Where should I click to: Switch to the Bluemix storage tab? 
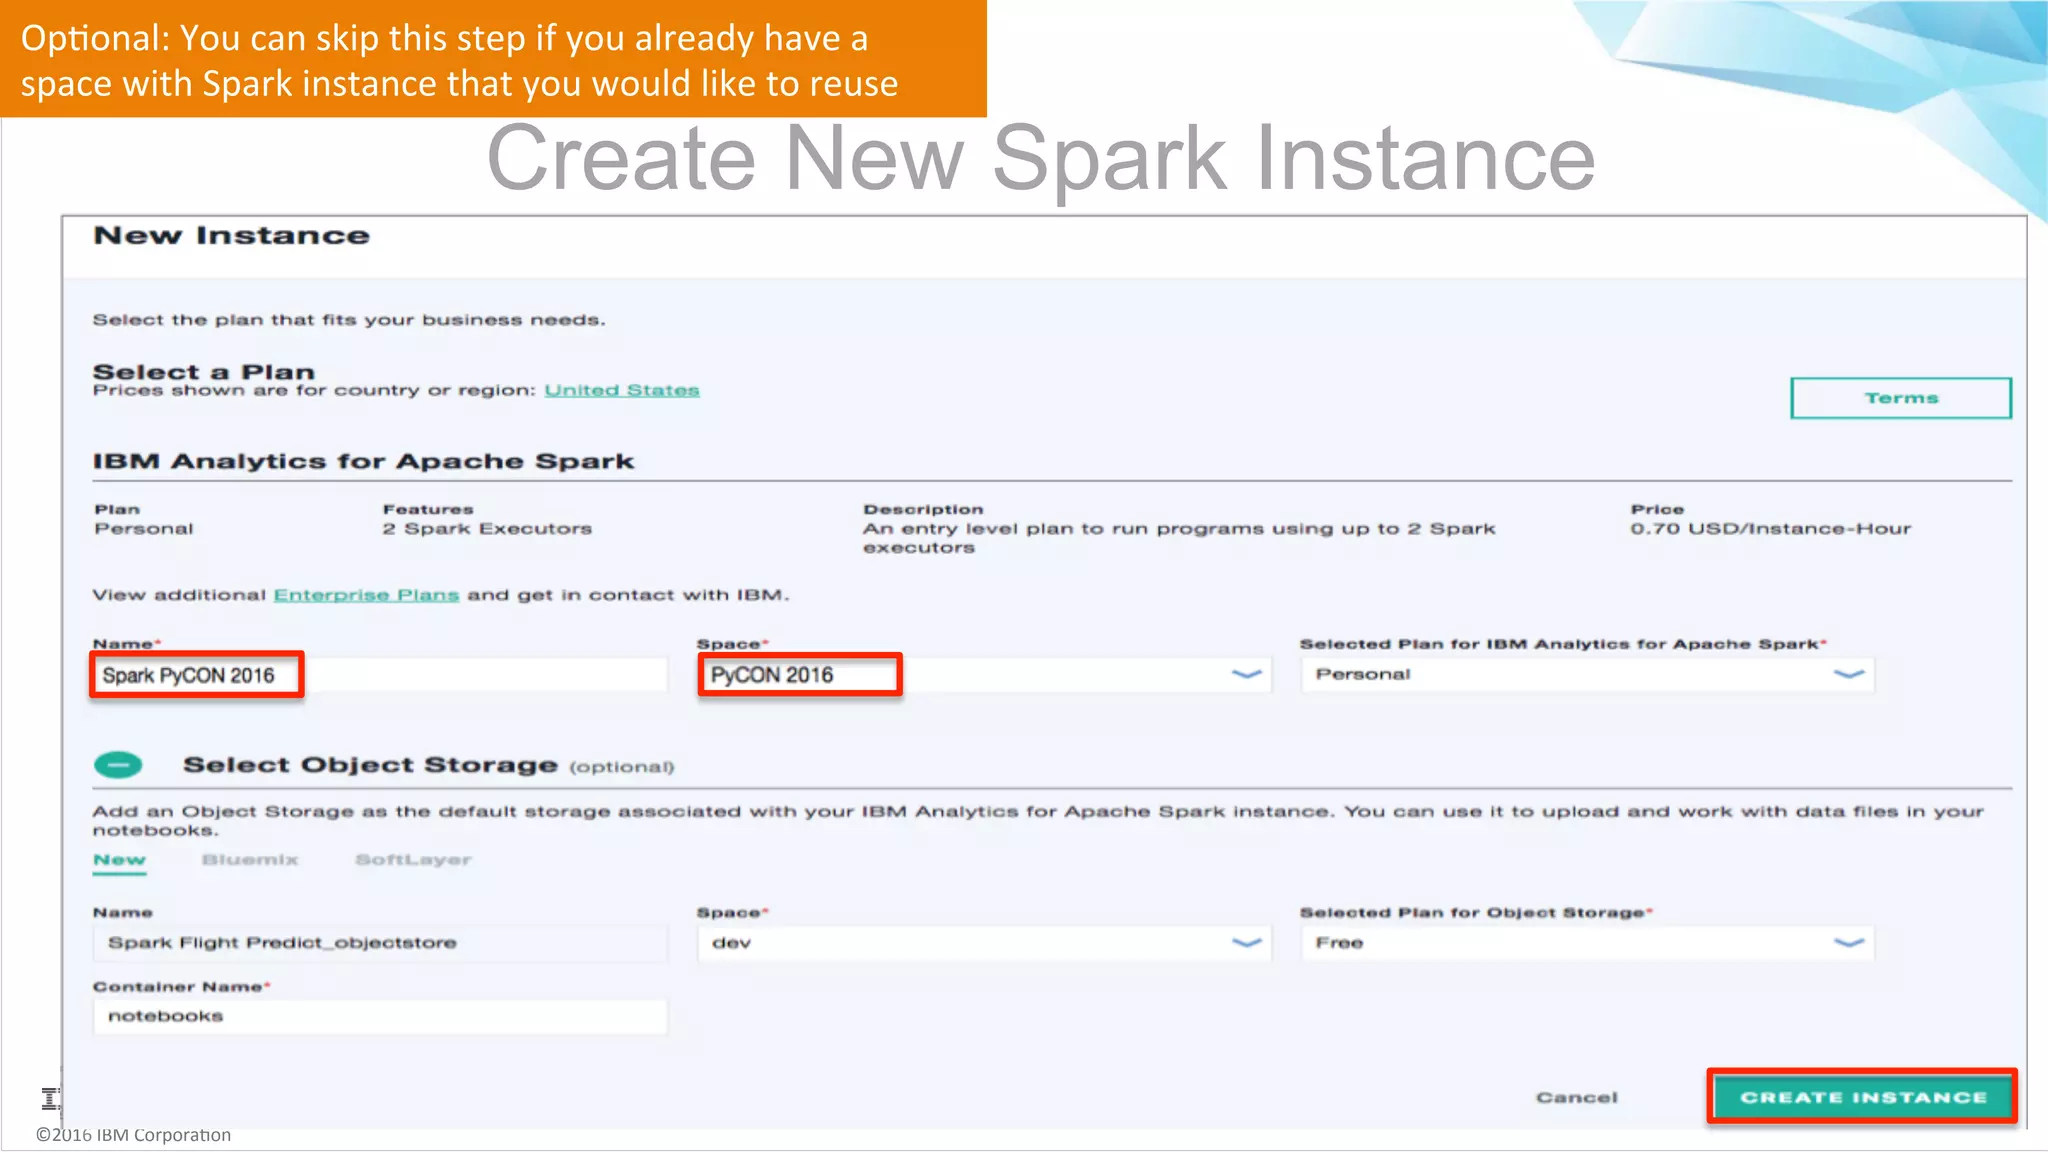[250, 860]
